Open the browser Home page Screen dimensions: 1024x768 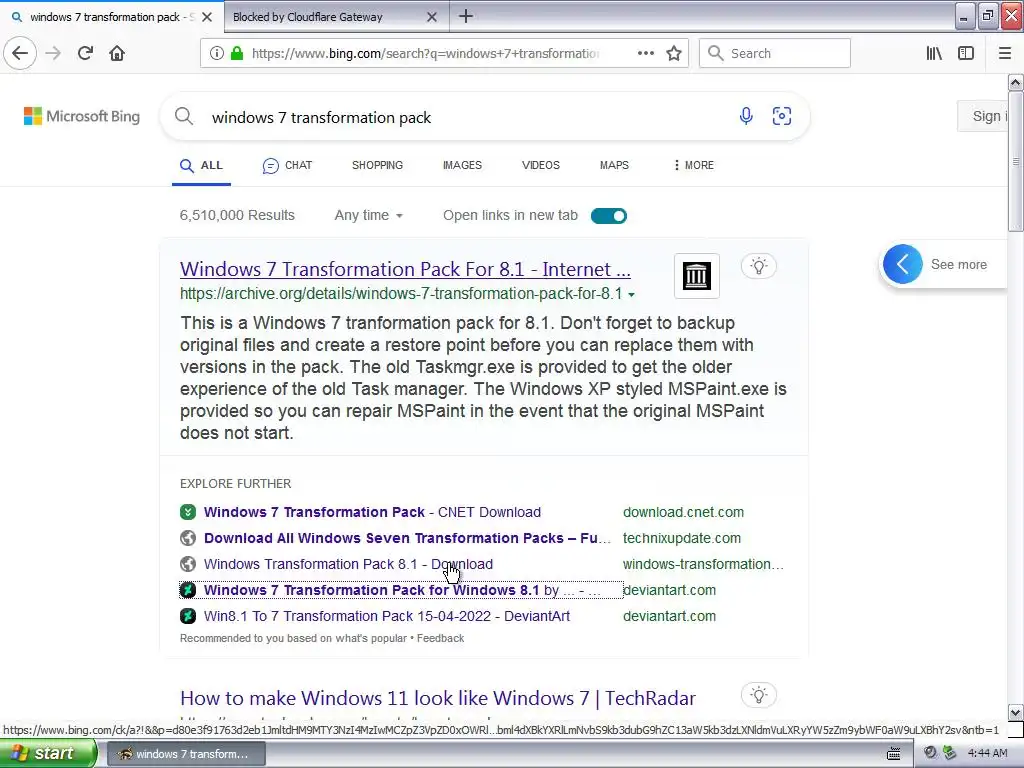tap(117, 53)
